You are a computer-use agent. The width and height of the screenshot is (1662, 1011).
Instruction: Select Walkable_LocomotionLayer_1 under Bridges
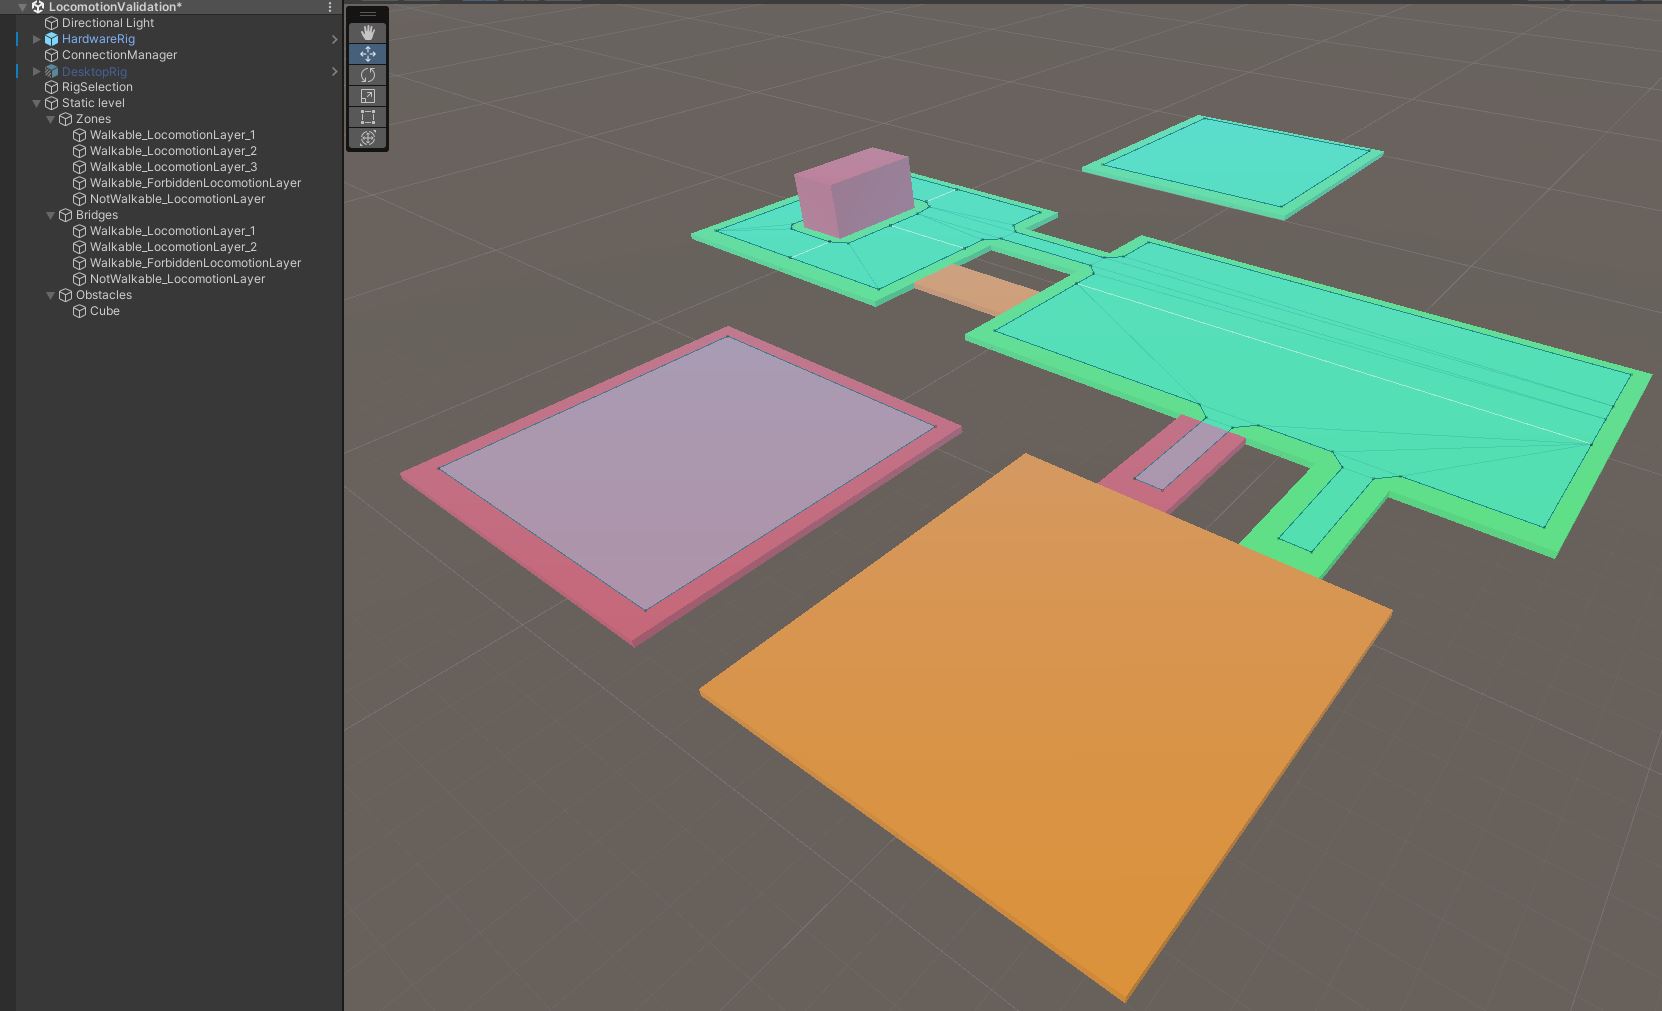[x=172, y=231]
